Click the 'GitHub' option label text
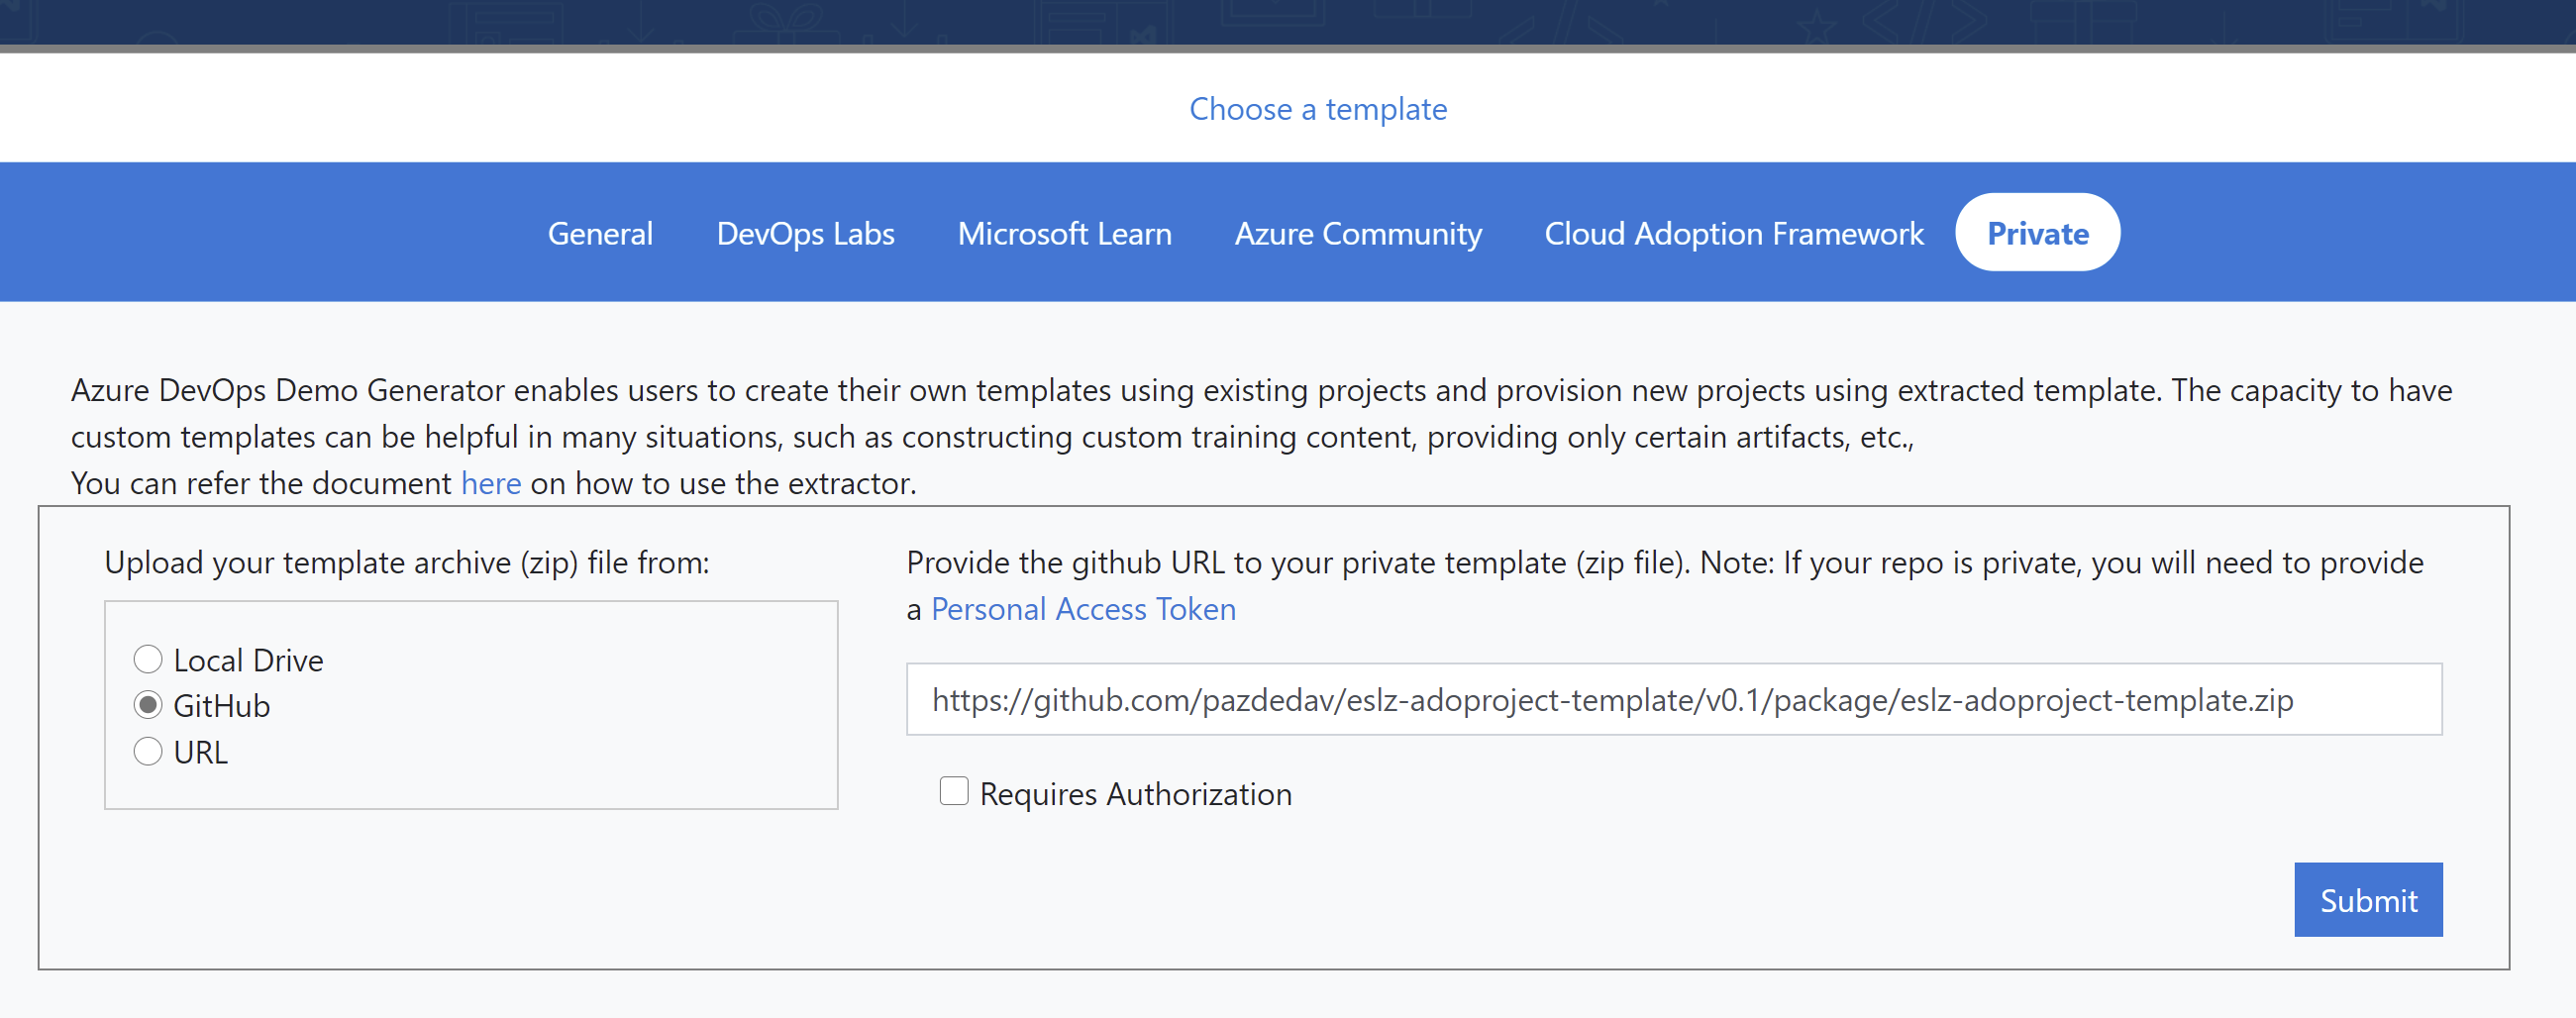2576x1018 pixels. 222,707
